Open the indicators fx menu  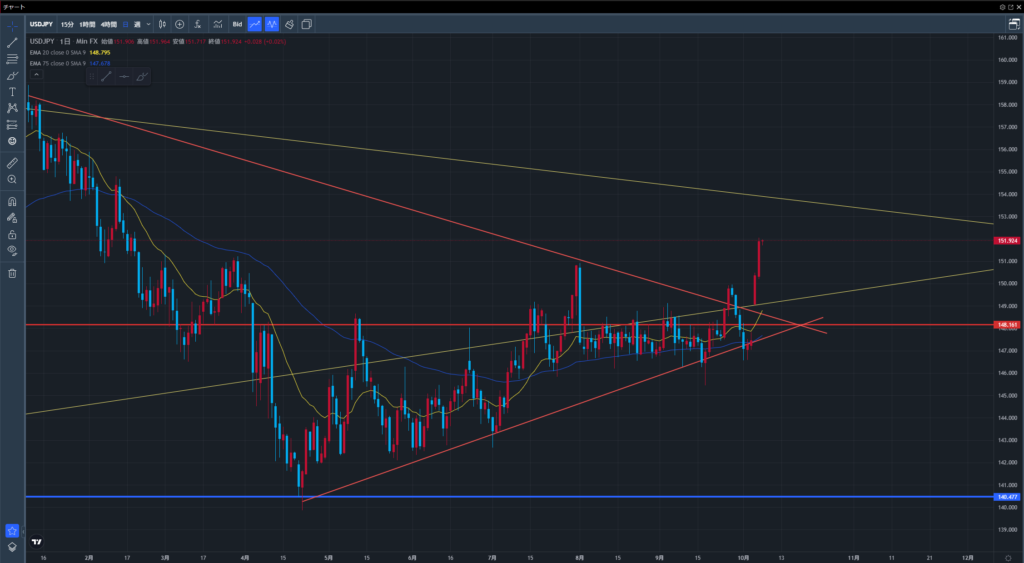click(198, 23)
